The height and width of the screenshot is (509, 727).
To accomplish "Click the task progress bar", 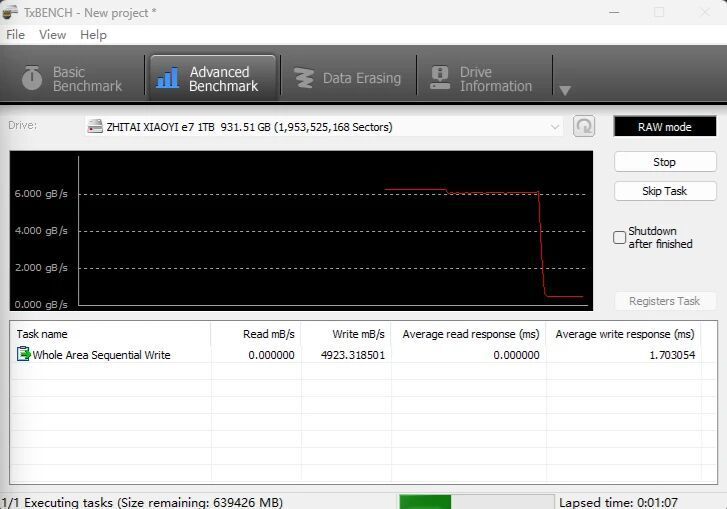I will point(477,502).
